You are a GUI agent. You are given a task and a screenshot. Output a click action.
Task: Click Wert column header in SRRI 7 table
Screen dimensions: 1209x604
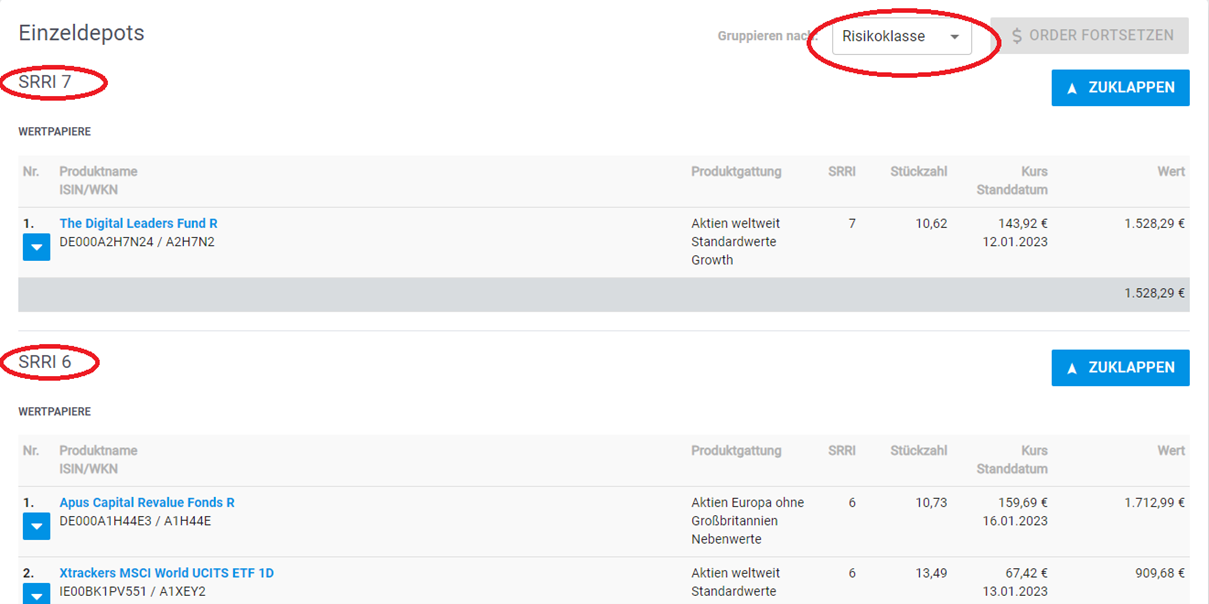coord(1170,172)
